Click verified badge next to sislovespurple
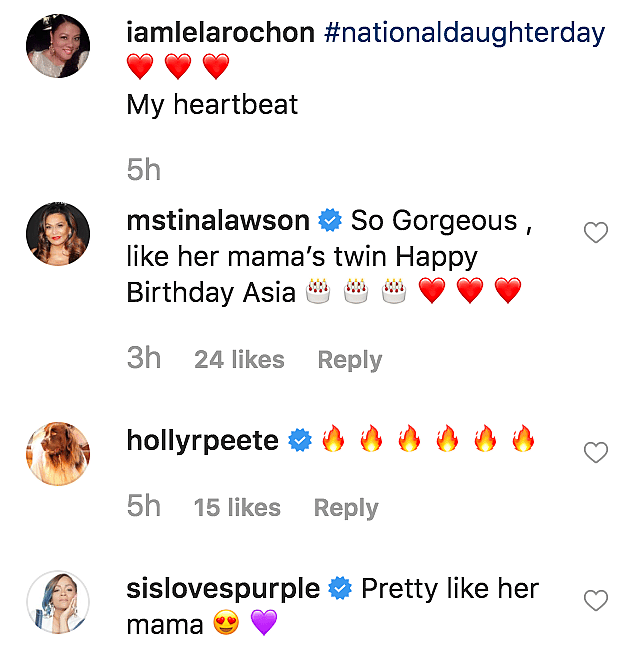 point(340,589)
